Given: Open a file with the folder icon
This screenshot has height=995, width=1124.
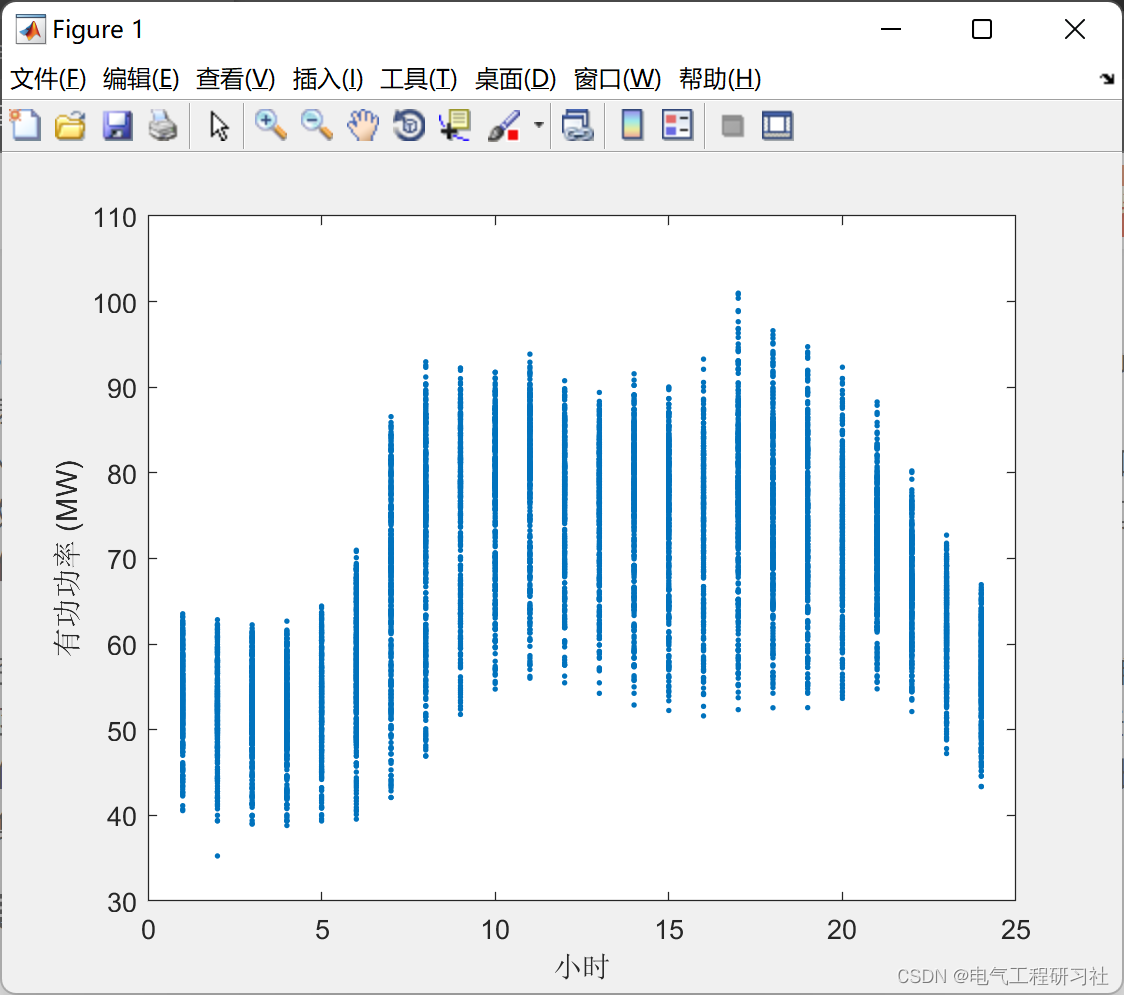Looking at the screenshot, I should pos(70,125).
